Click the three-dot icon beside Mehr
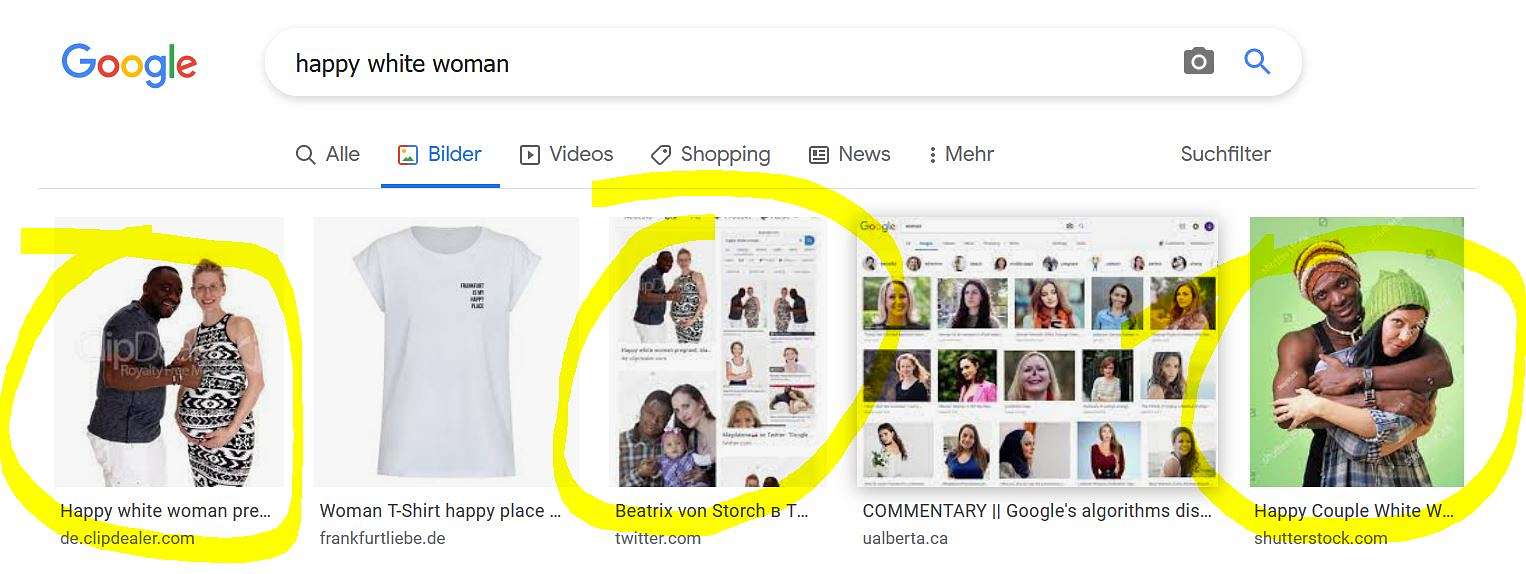 tap(932, 155)
